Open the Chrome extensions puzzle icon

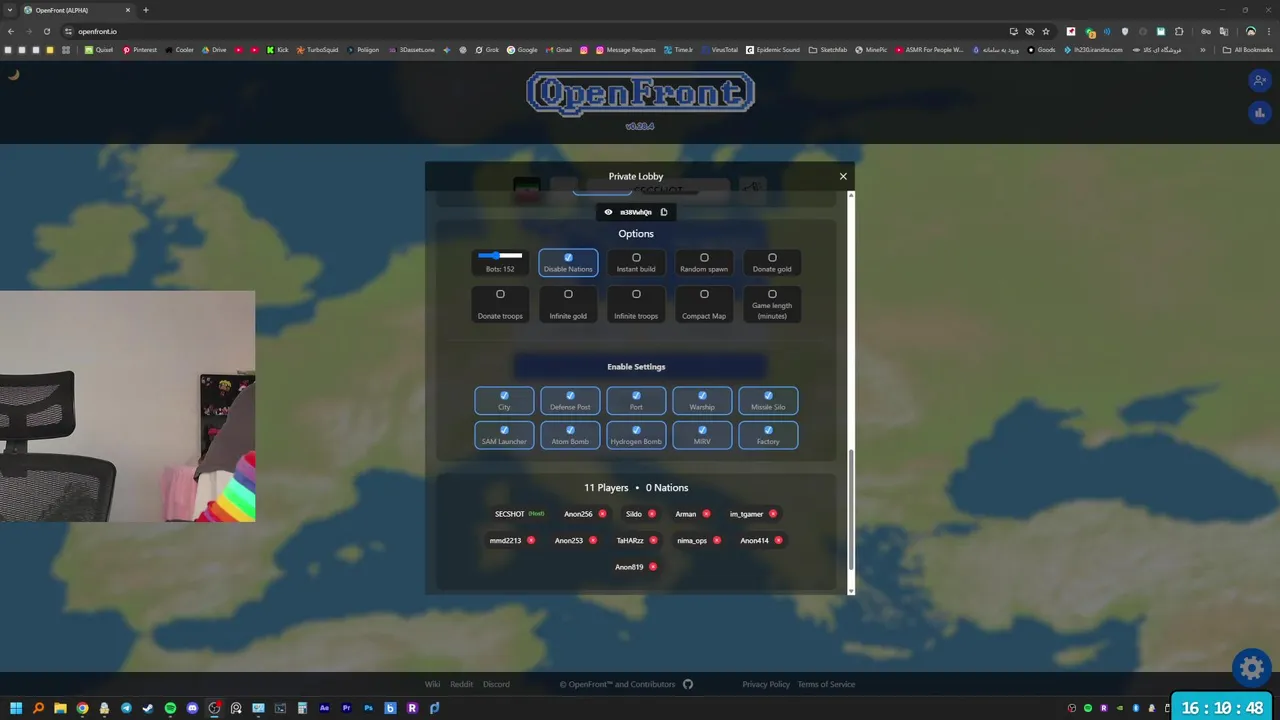point(1179,31)
